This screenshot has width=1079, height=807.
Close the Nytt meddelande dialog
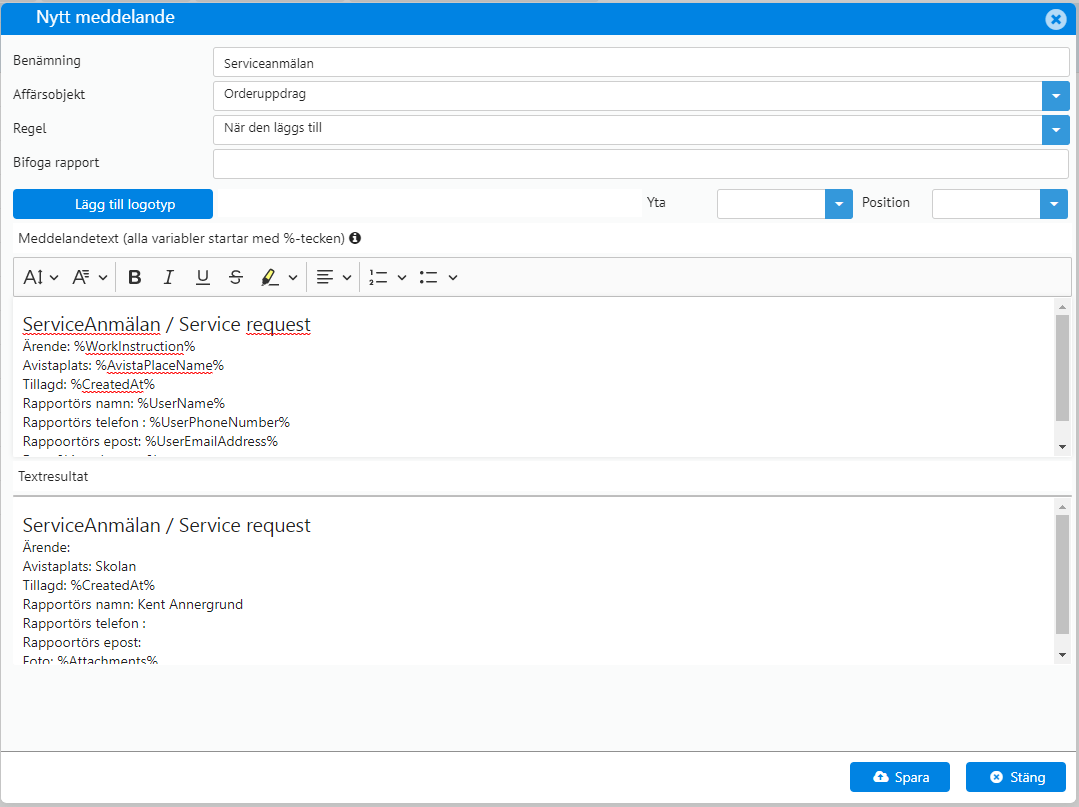1056,19
